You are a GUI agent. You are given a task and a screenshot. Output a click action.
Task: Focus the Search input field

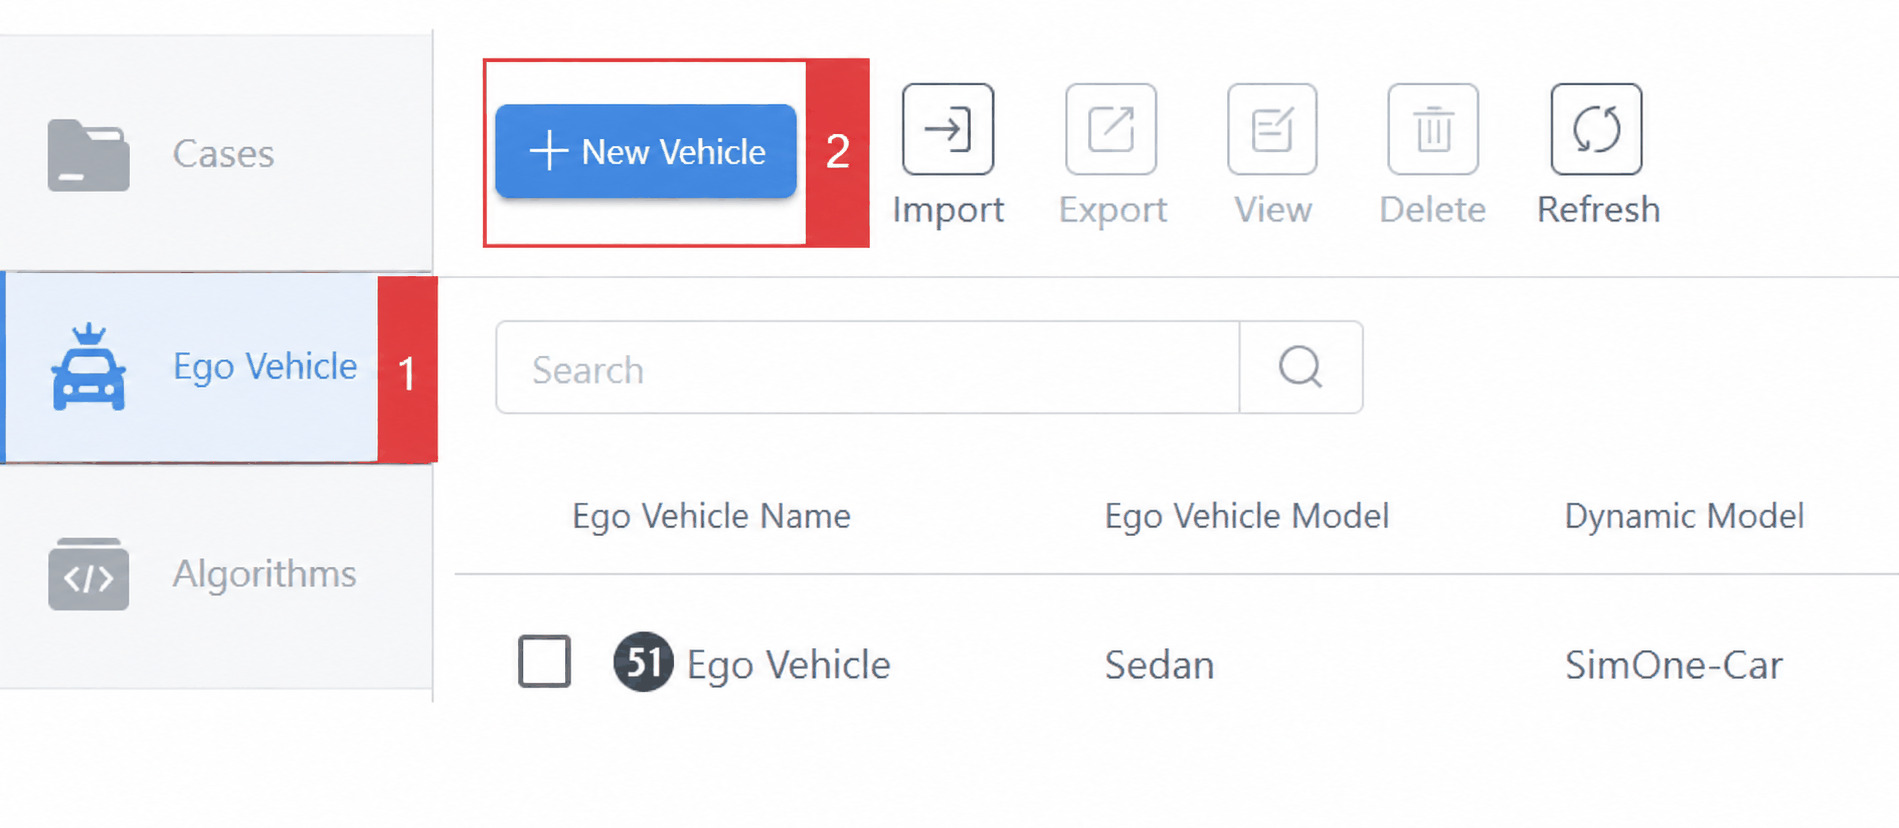(867, 367)
